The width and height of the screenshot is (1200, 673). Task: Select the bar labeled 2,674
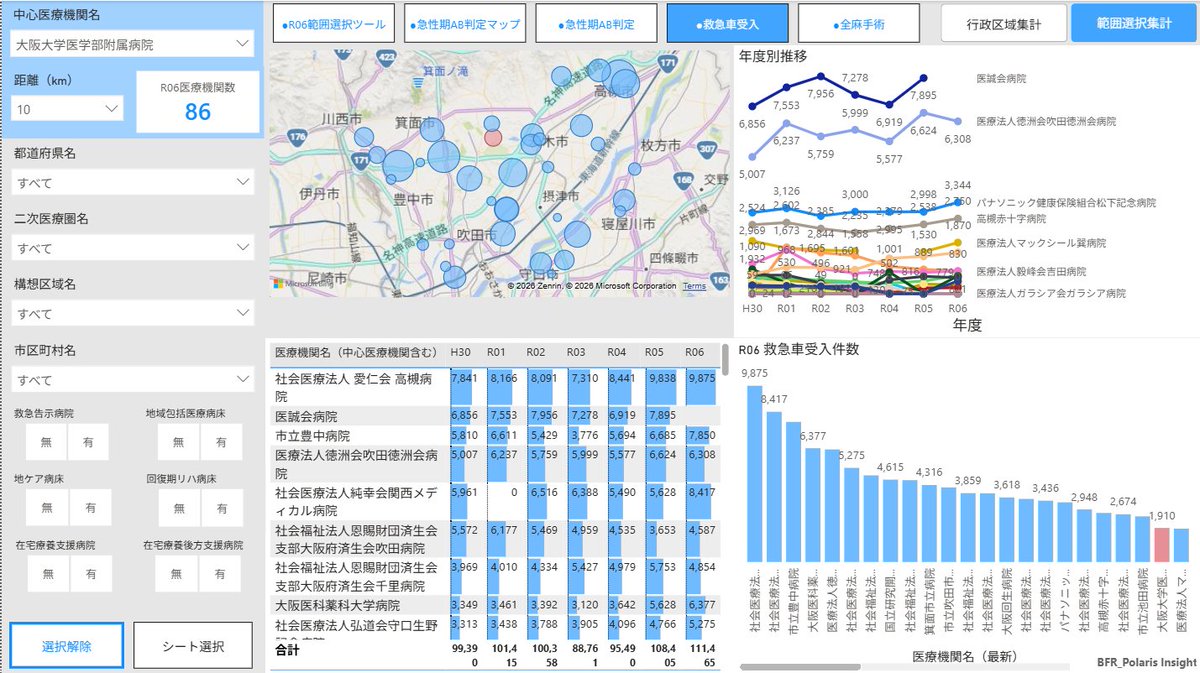(1123, 538)
